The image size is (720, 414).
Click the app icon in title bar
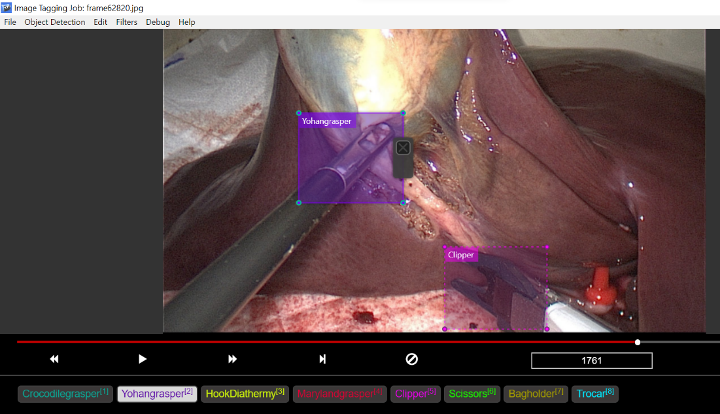[7, 7]
